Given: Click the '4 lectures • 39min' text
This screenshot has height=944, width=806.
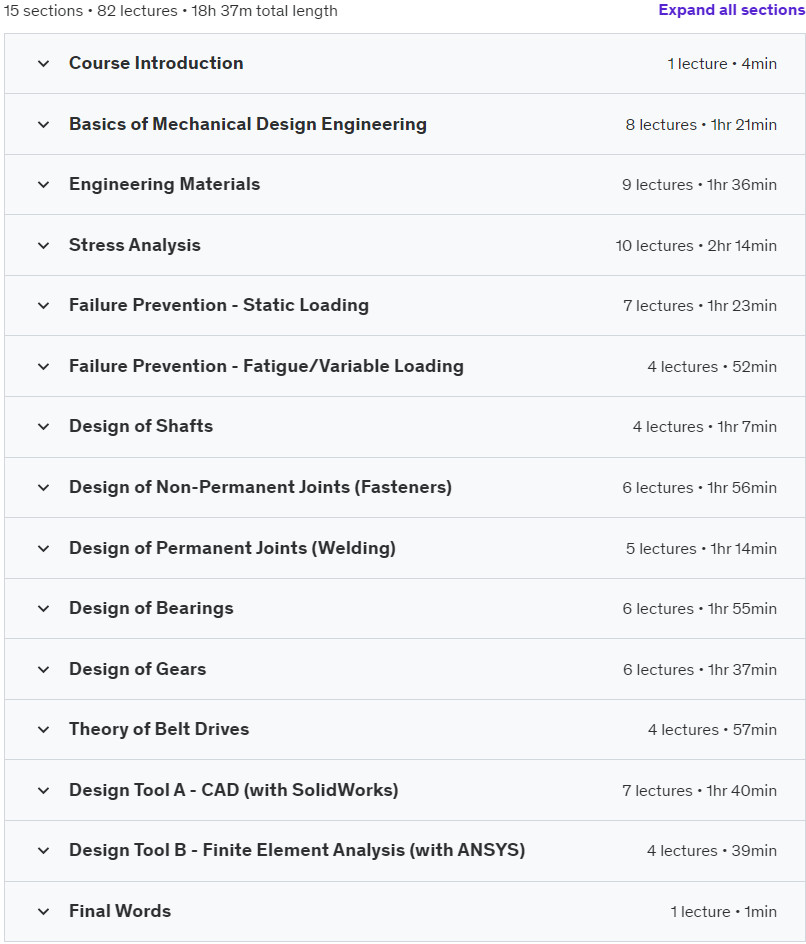Looking at the screenshot, I should (x=711, y=851).
